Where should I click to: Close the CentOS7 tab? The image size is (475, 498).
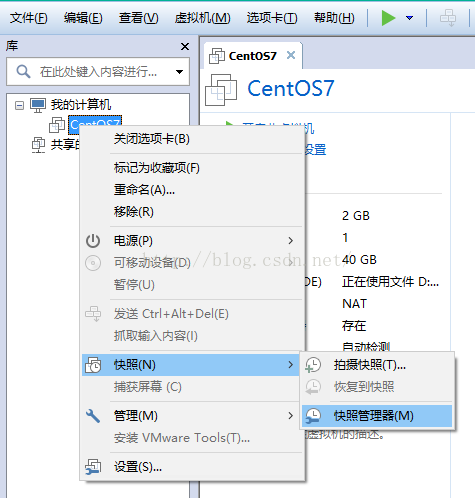(x=291, y=55)
